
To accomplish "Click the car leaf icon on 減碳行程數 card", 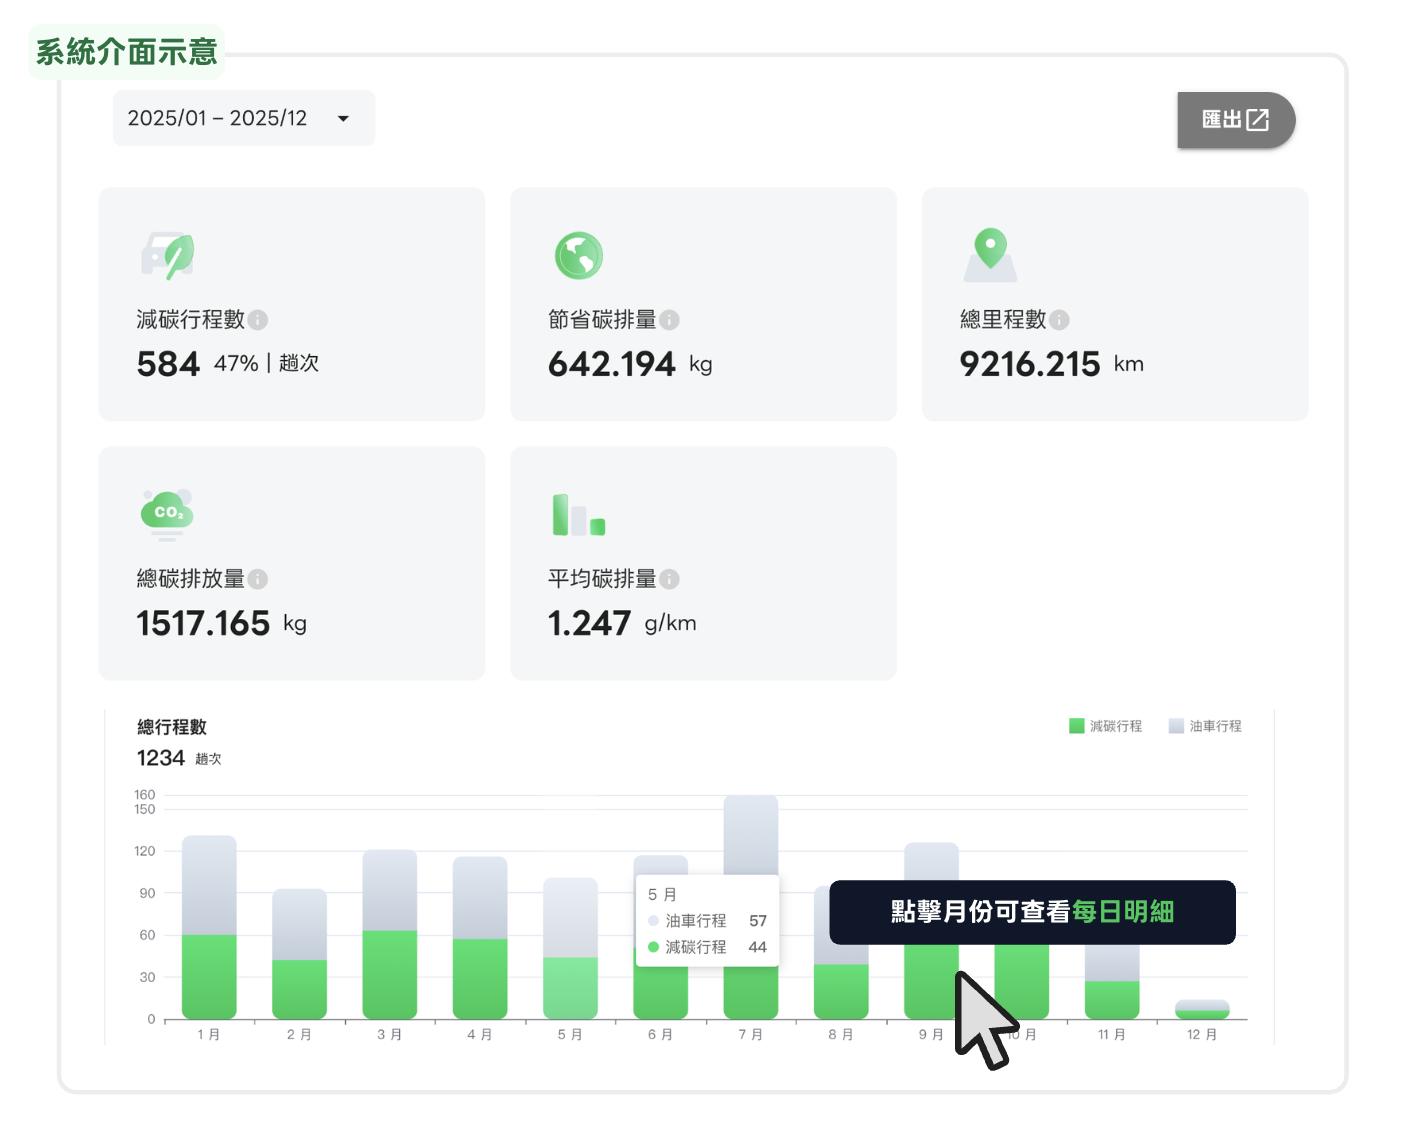I will tap(168, 256).
